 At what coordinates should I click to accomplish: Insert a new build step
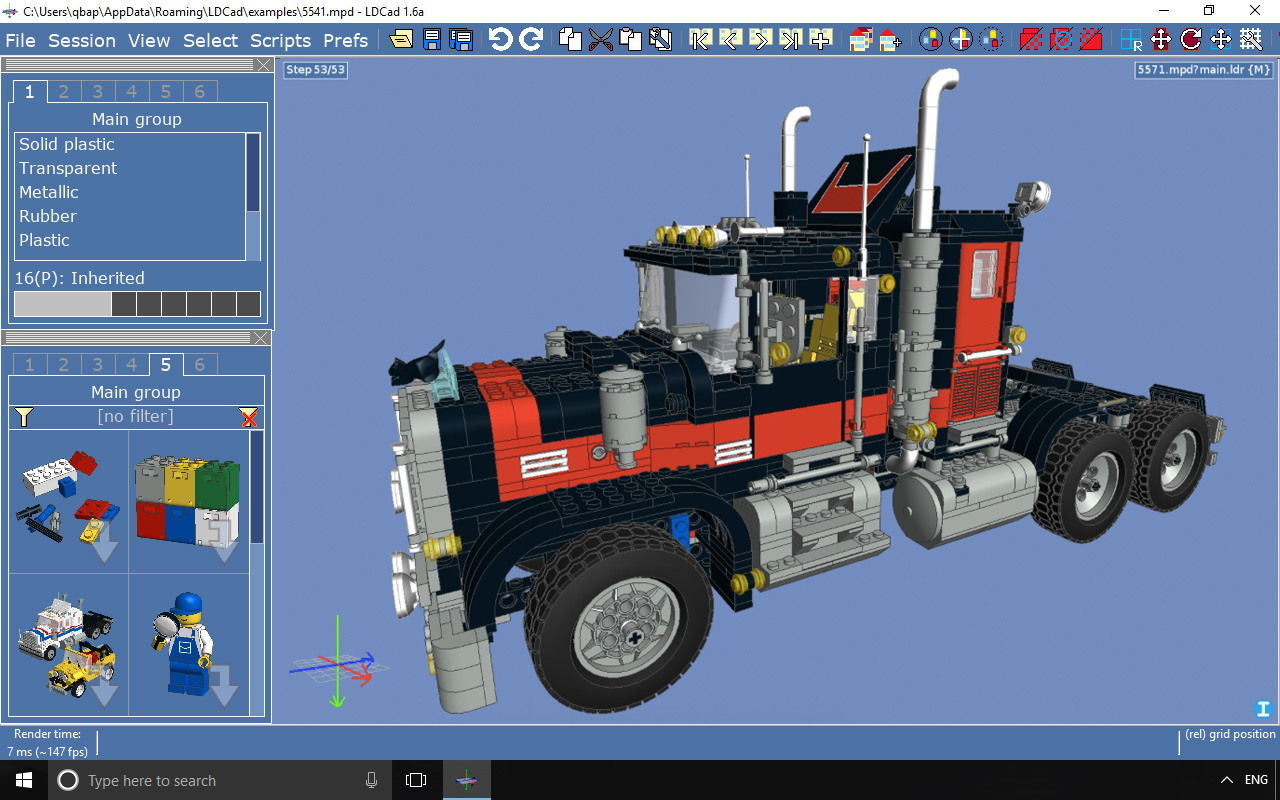coord(821,39)
